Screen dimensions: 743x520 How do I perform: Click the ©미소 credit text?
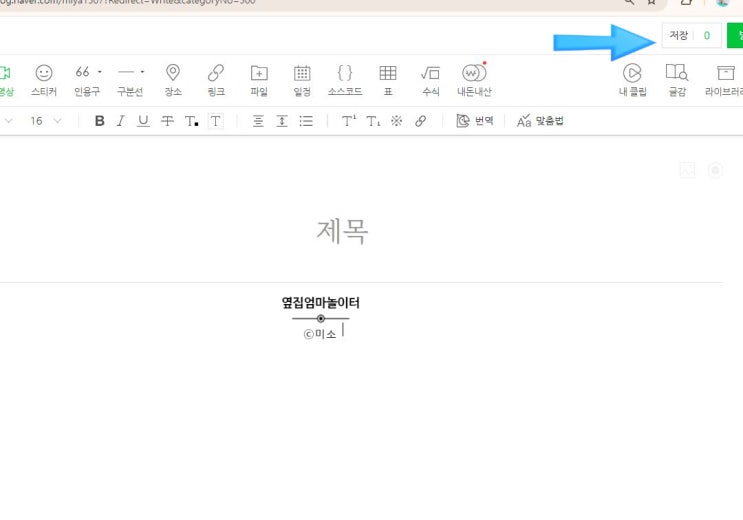coord(320,334)
